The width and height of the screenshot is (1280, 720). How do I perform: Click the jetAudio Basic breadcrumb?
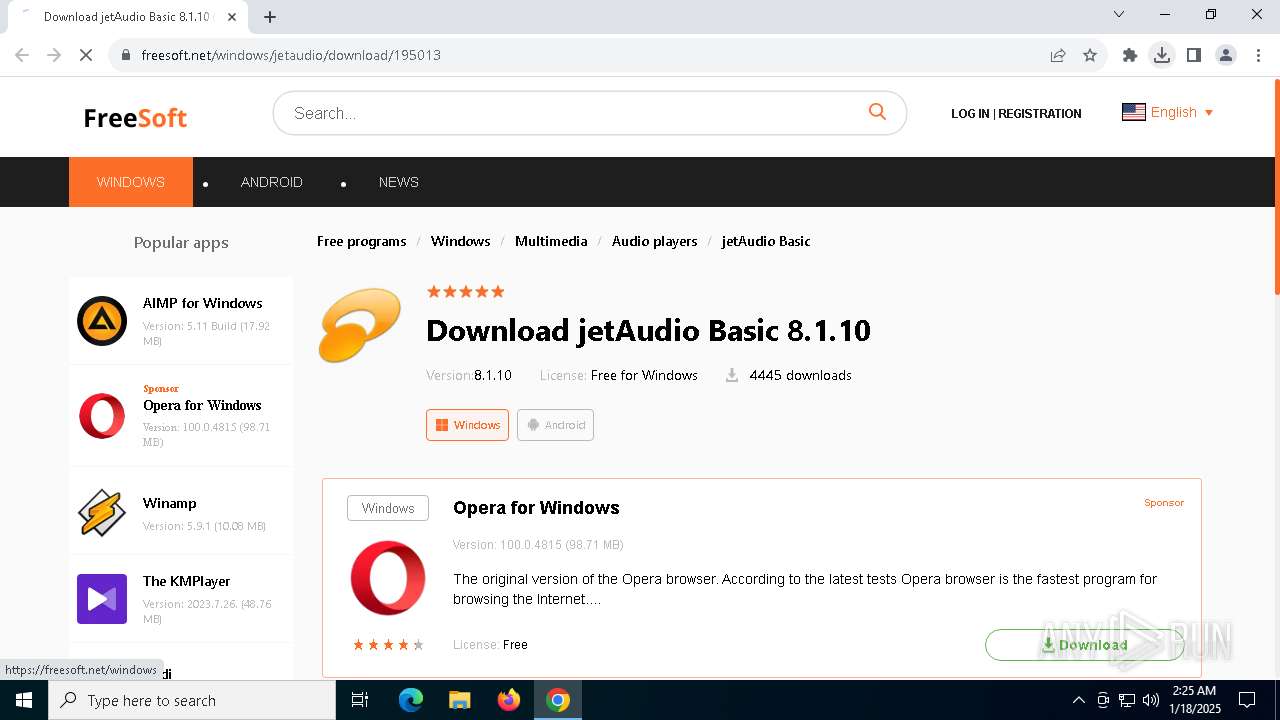[766, 241]
